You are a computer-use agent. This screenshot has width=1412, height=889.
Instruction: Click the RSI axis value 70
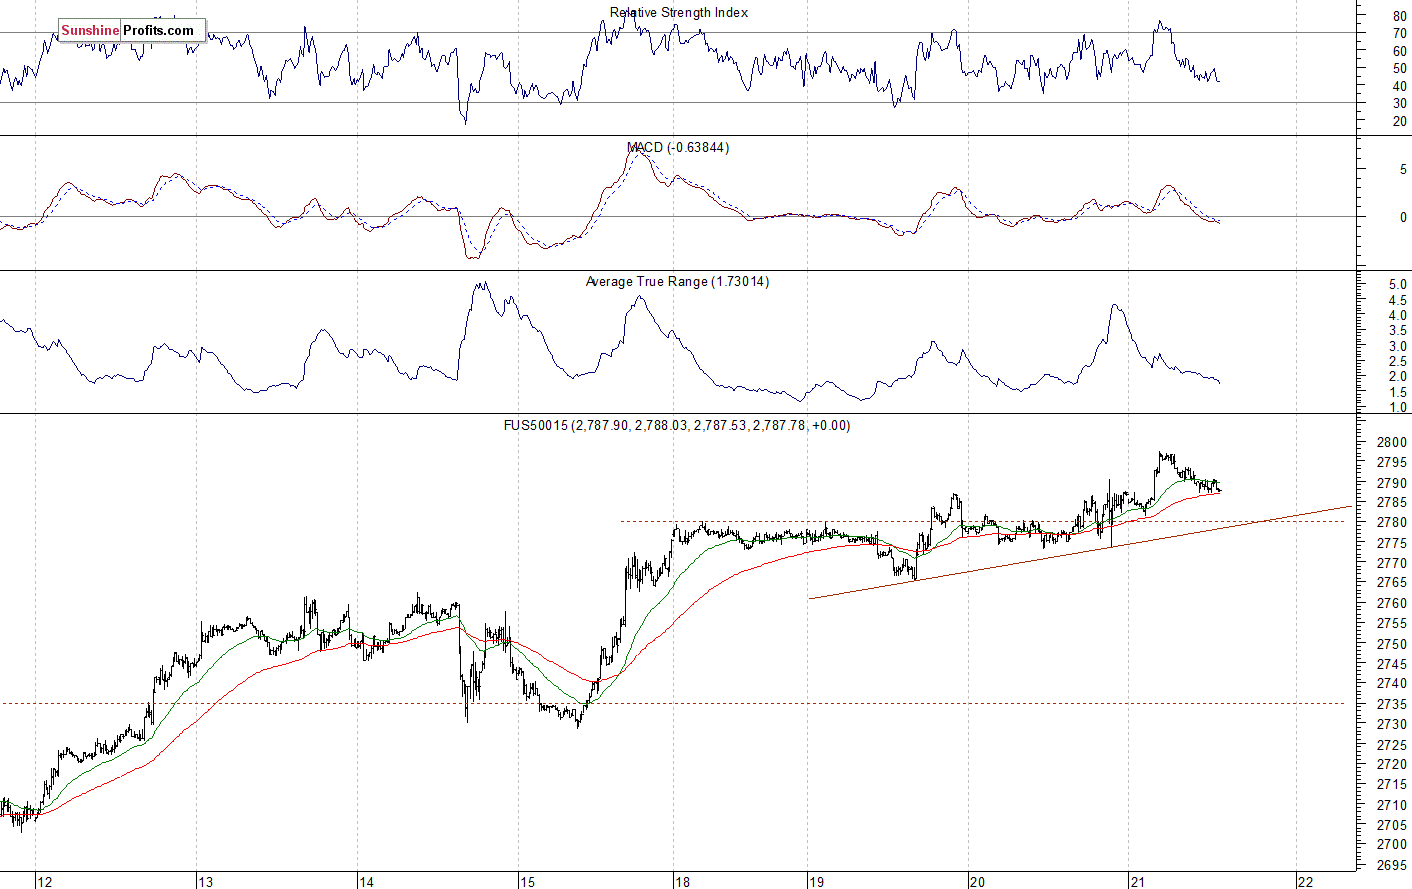[1399, 33]
